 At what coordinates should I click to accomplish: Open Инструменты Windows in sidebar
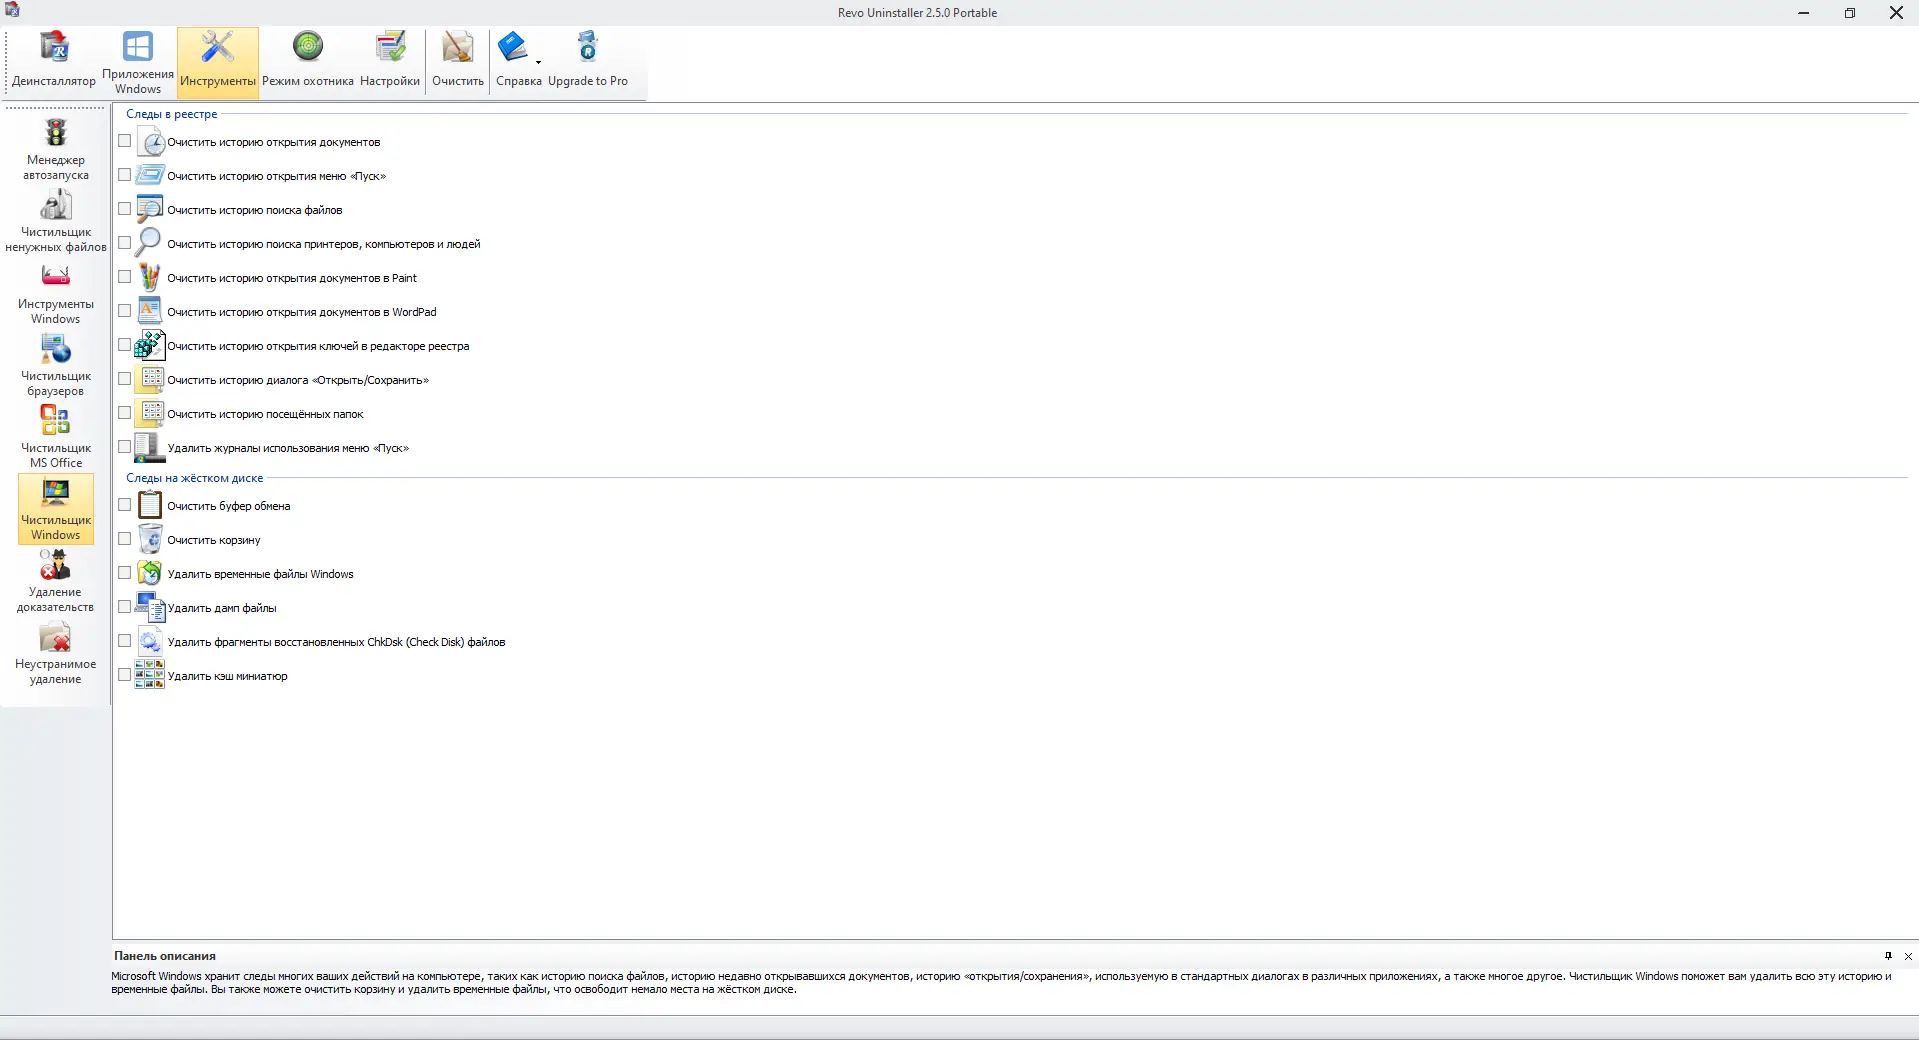pos(56,294)
